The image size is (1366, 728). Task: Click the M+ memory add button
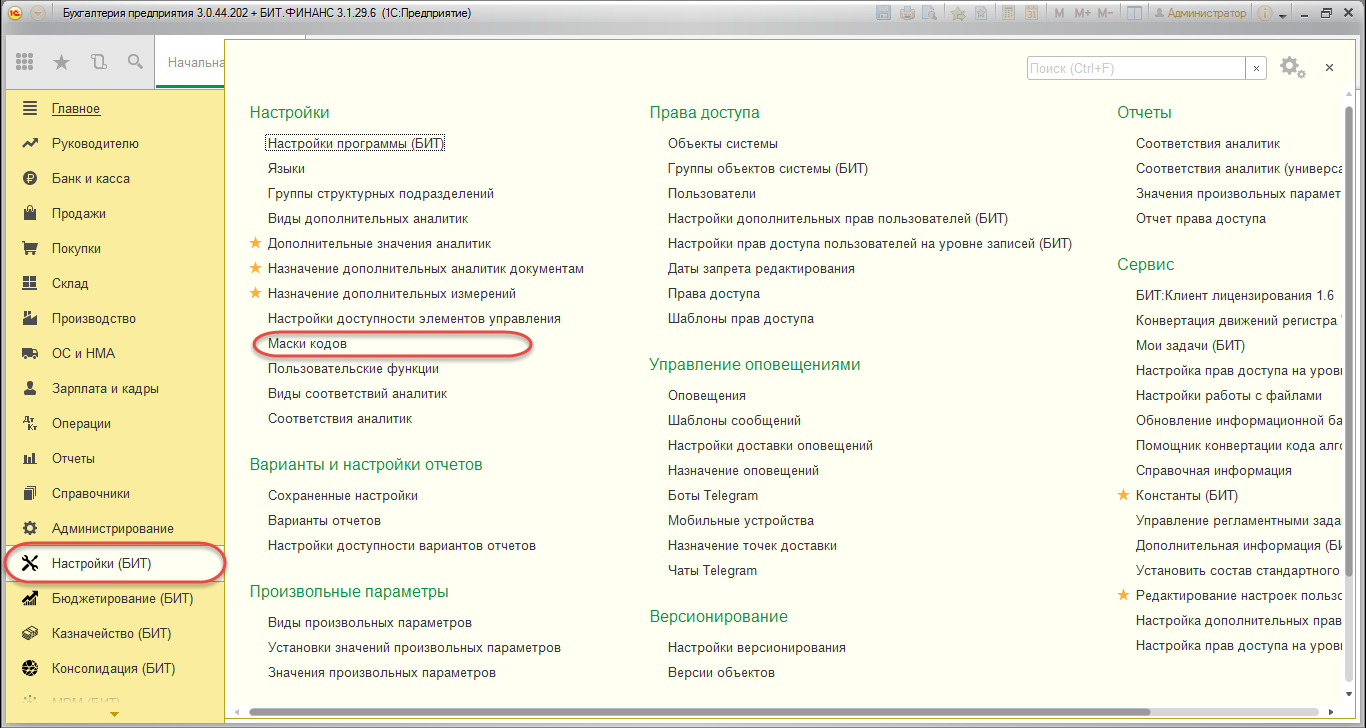(1082, 13)
